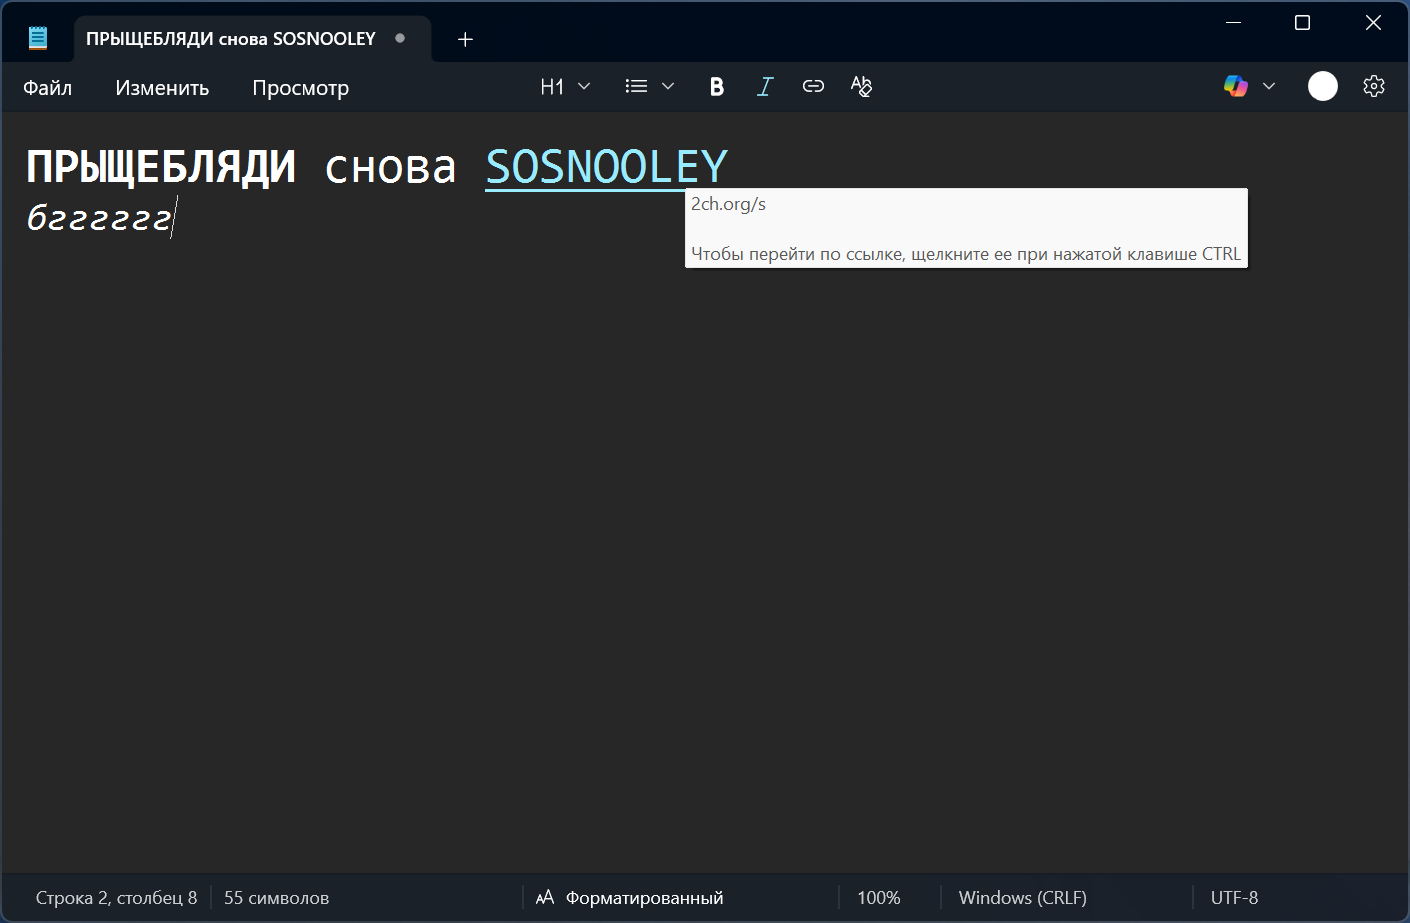Add a new tab with plus button
Image resolution: width=1410 pixels, height=923 pixels.
(x=465, y=39)
